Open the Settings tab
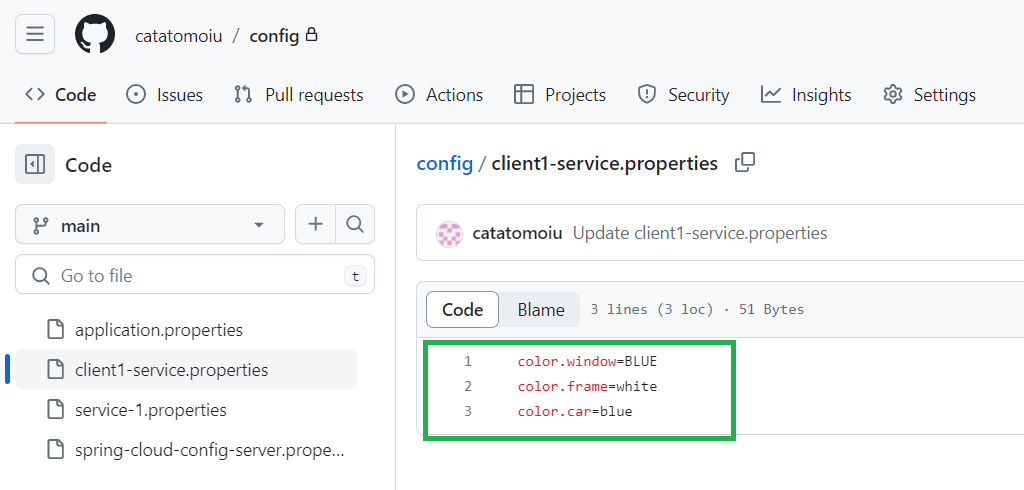 (929, 95)
